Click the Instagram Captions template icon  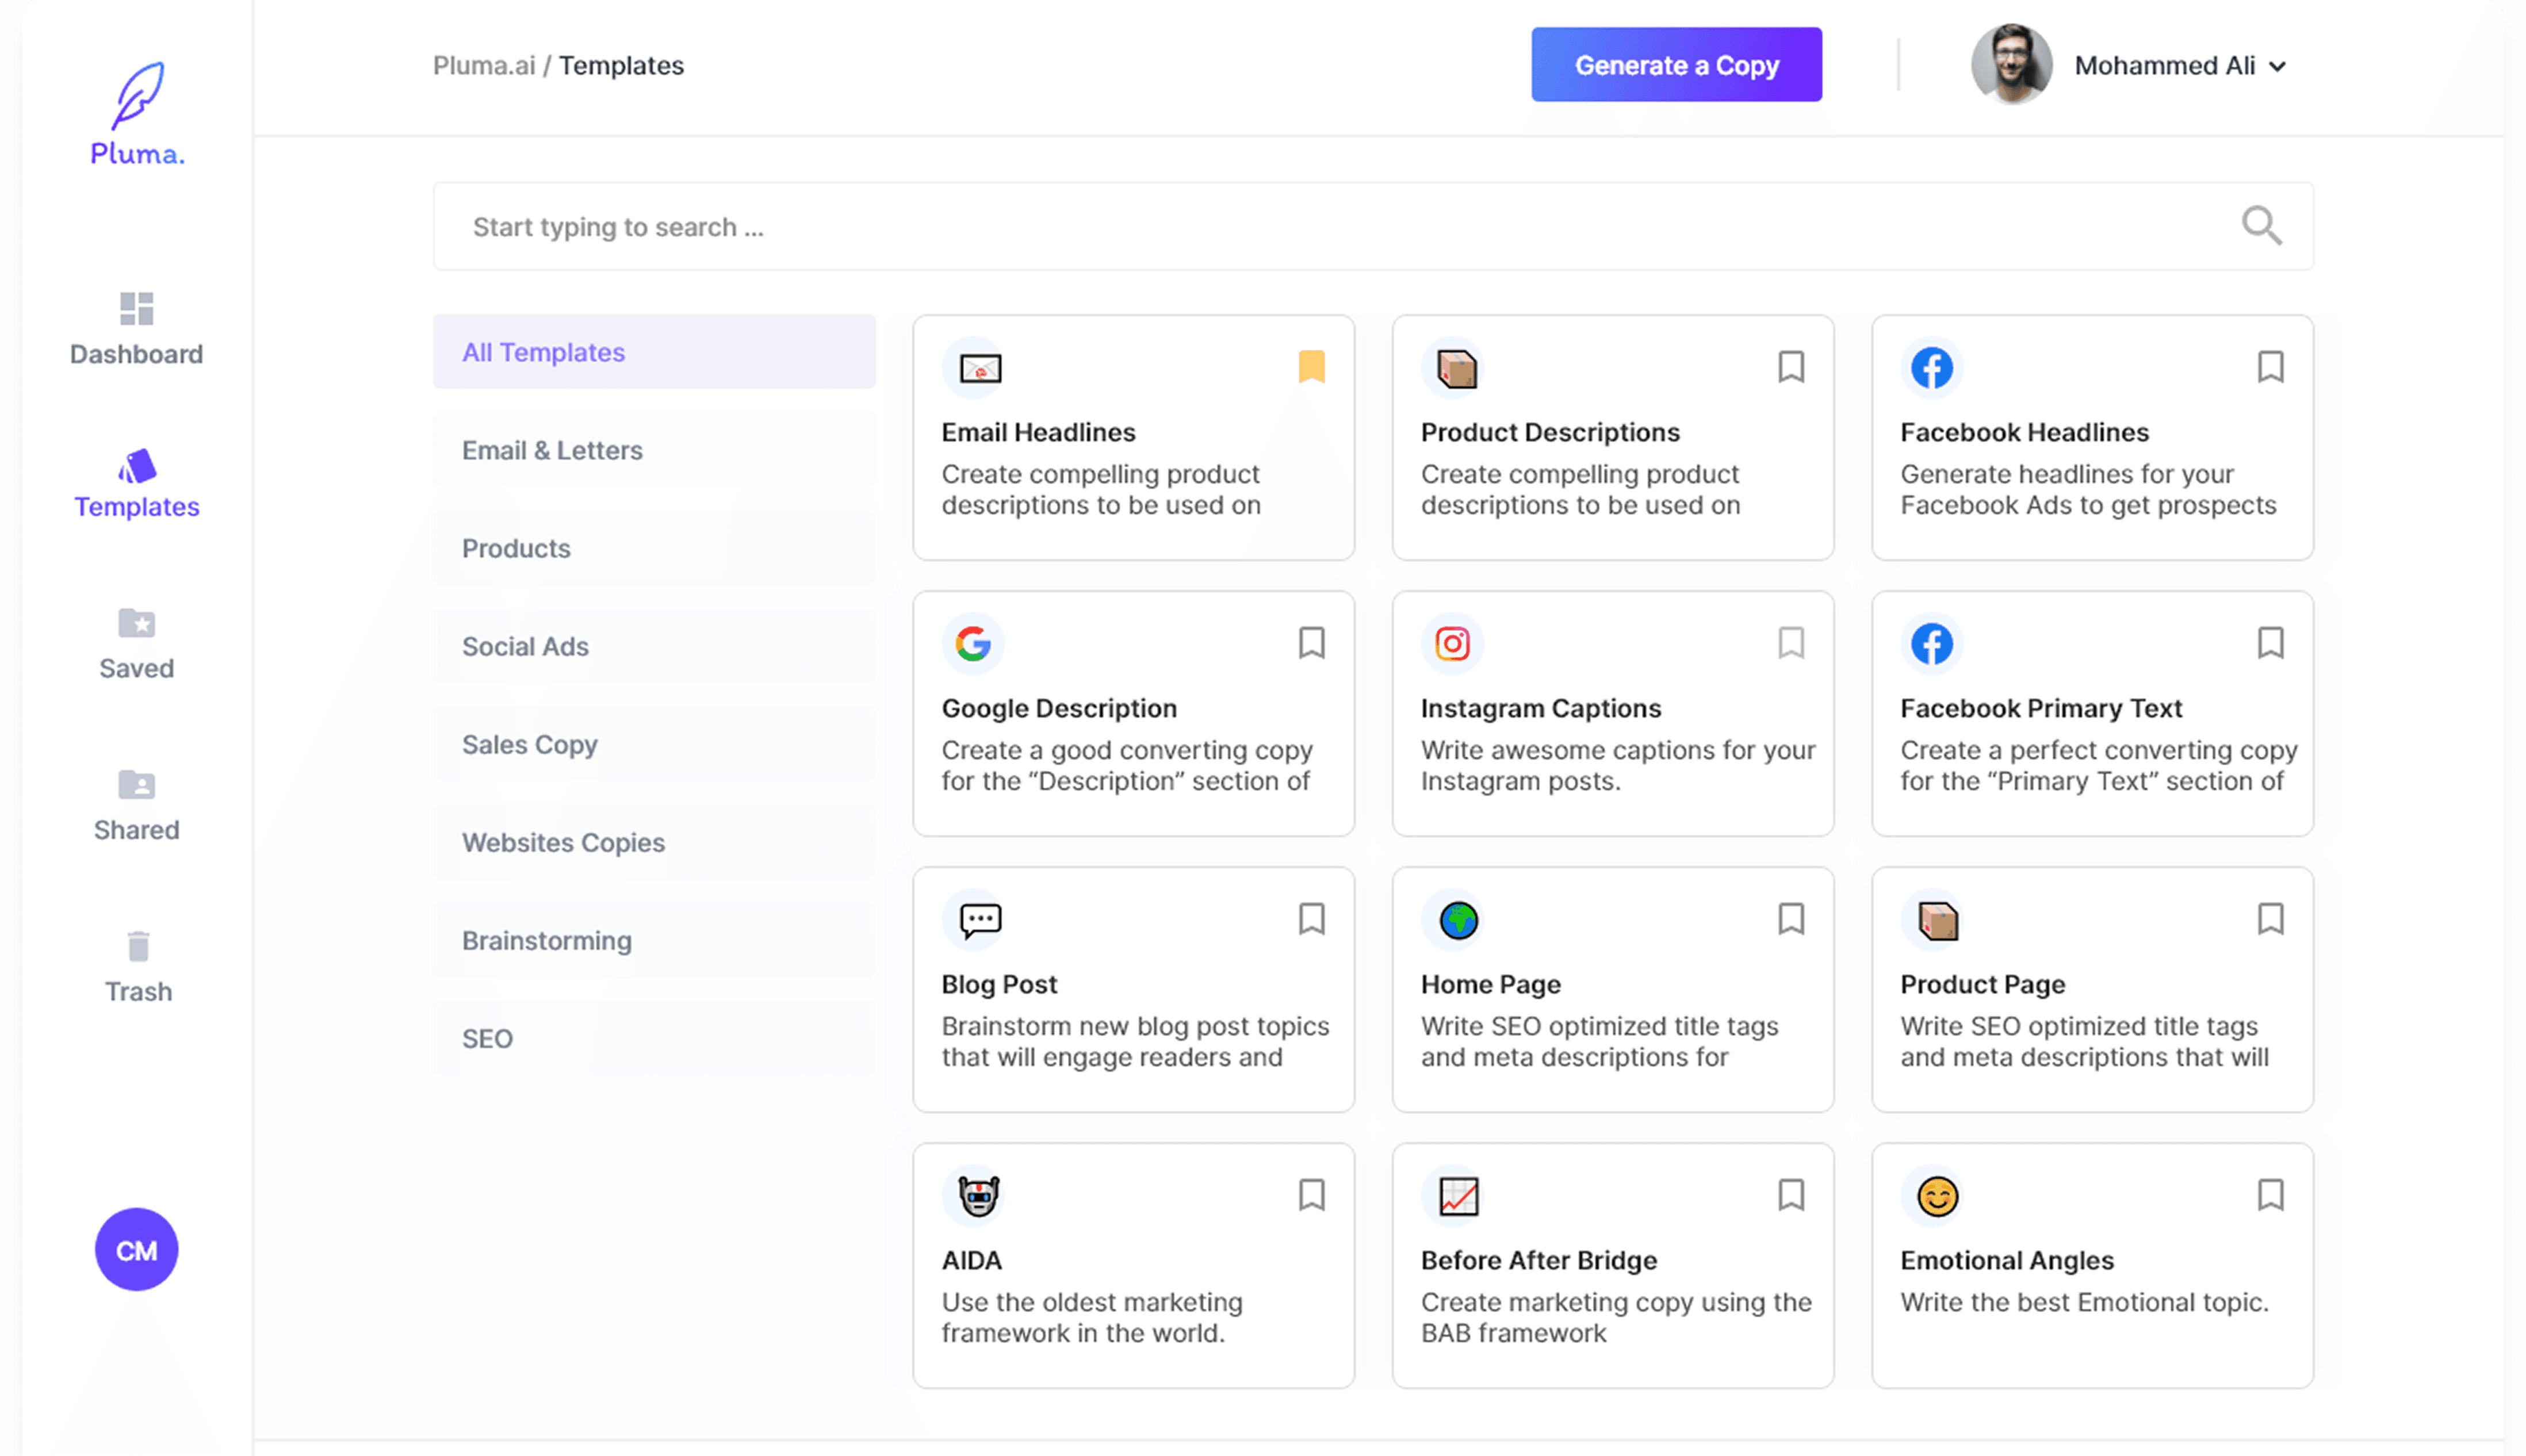point(1452,644)
